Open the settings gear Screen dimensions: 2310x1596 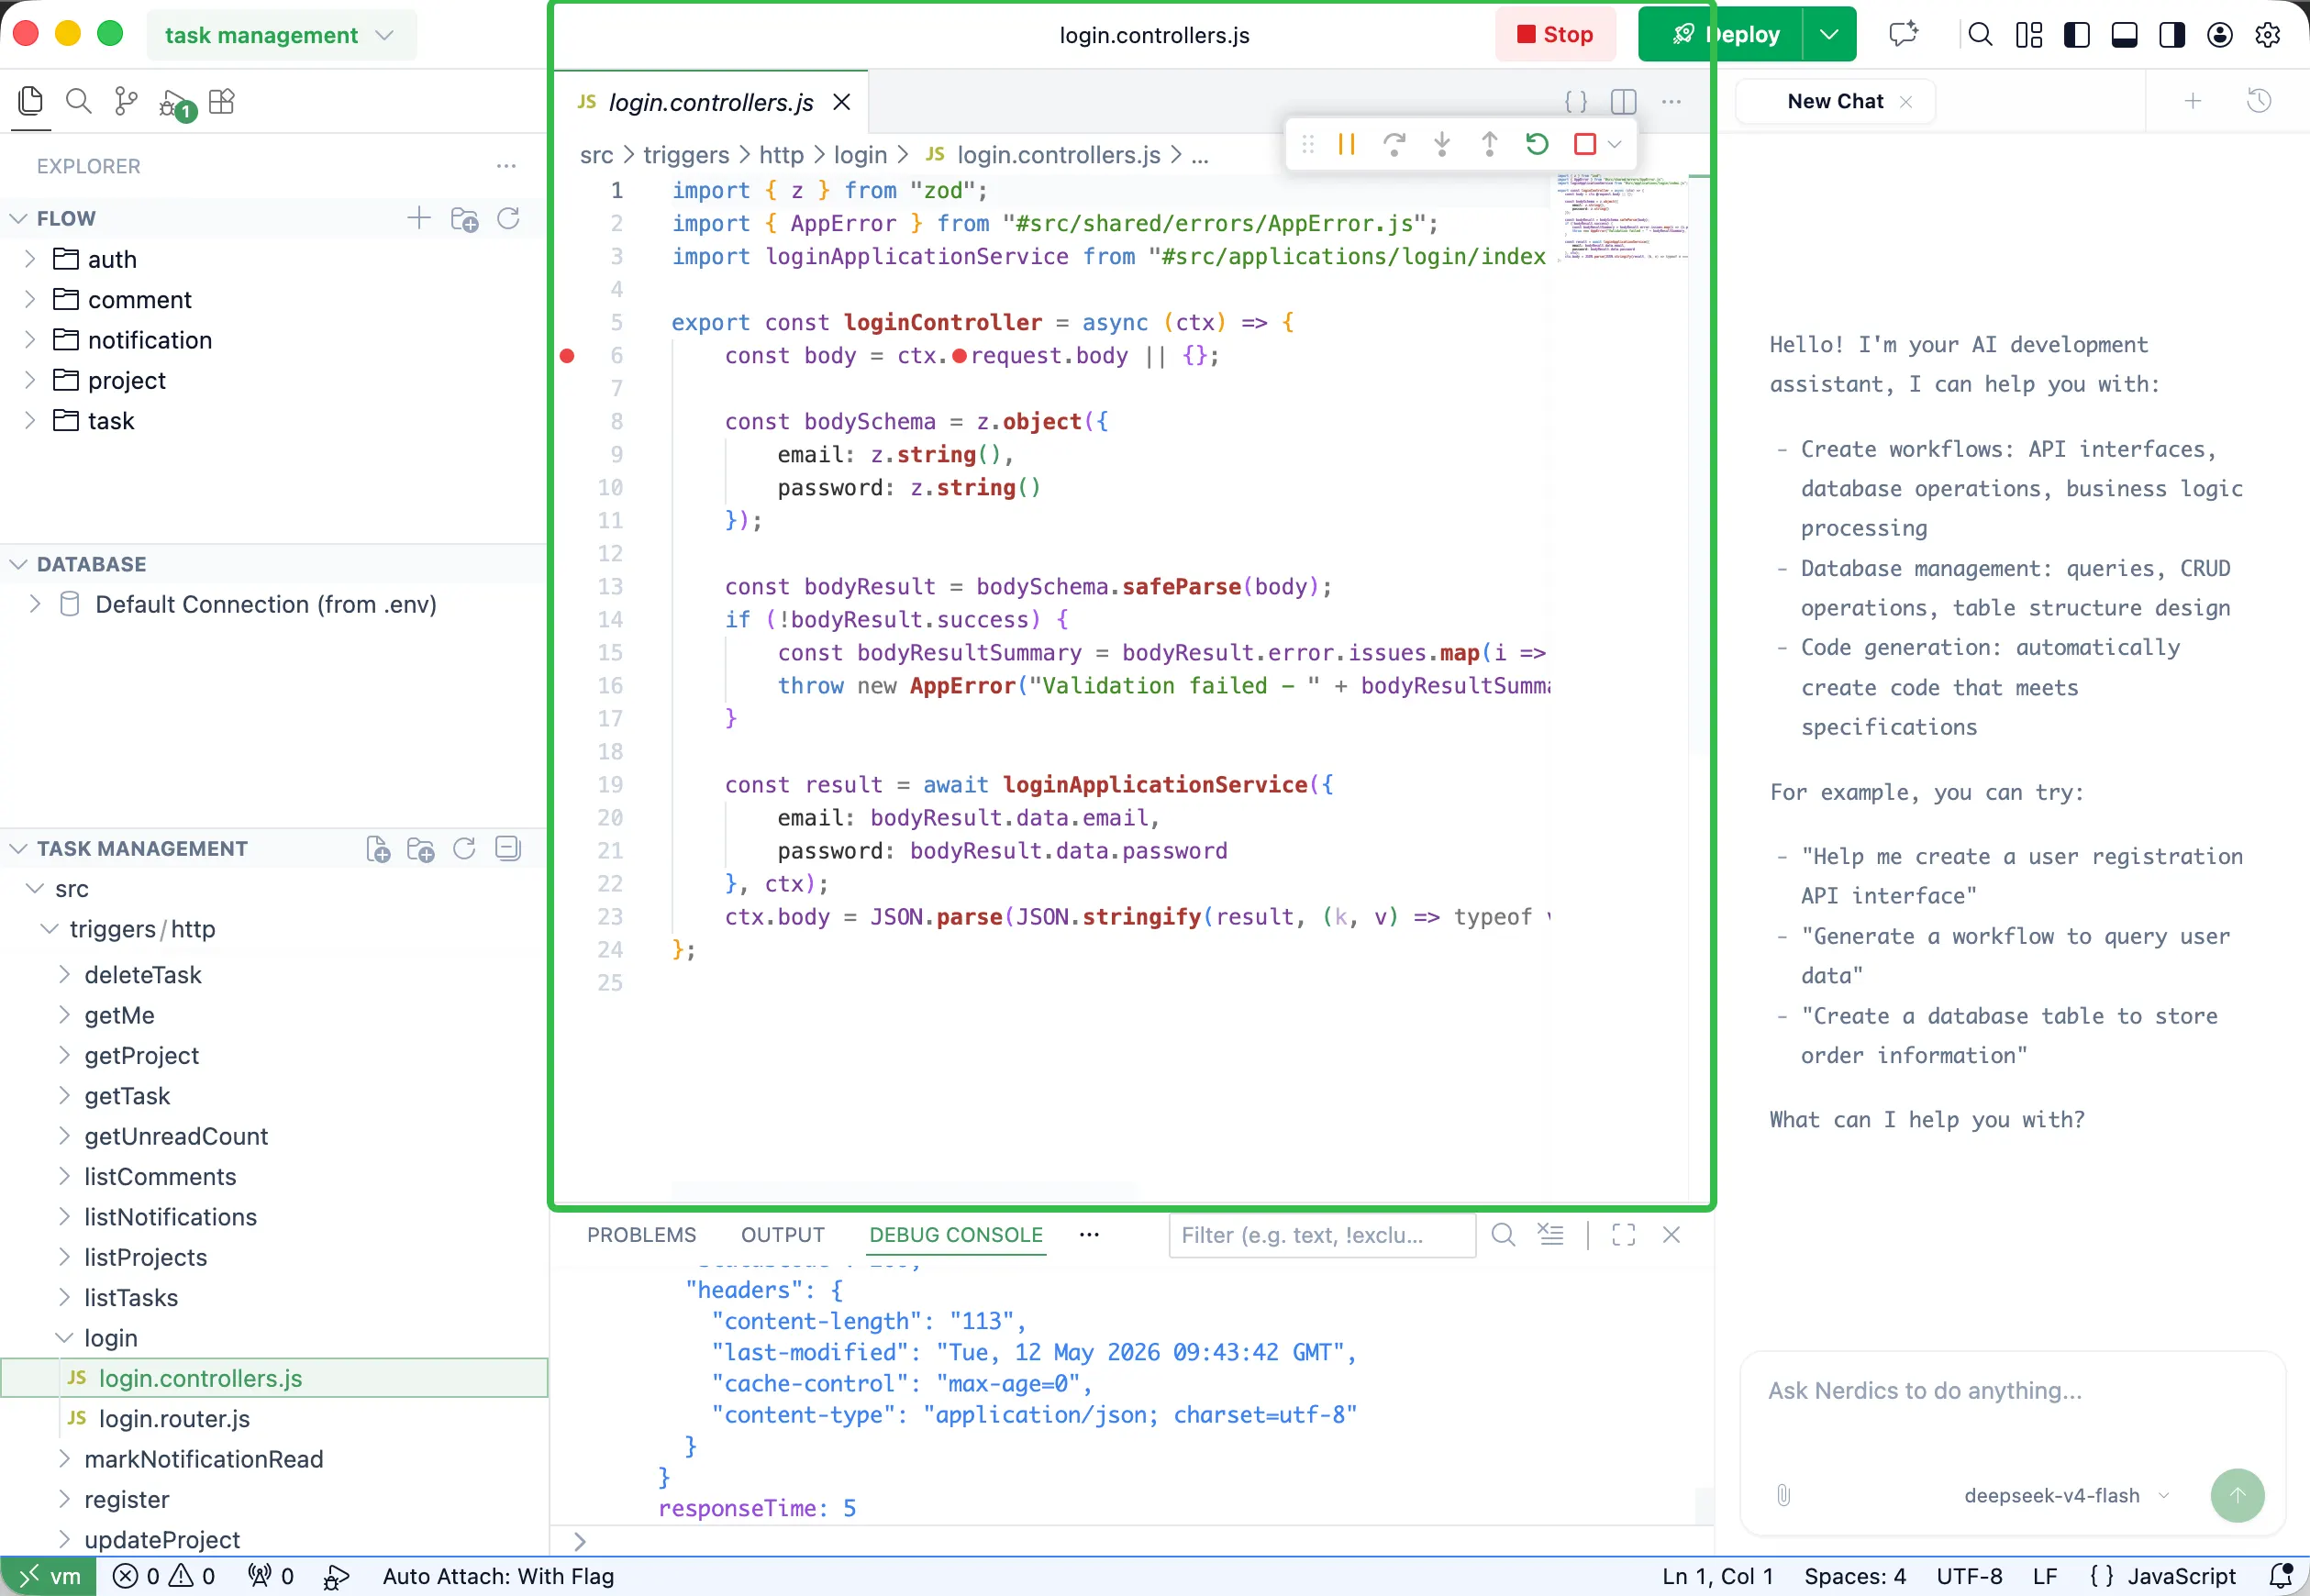pos(2268,35)
